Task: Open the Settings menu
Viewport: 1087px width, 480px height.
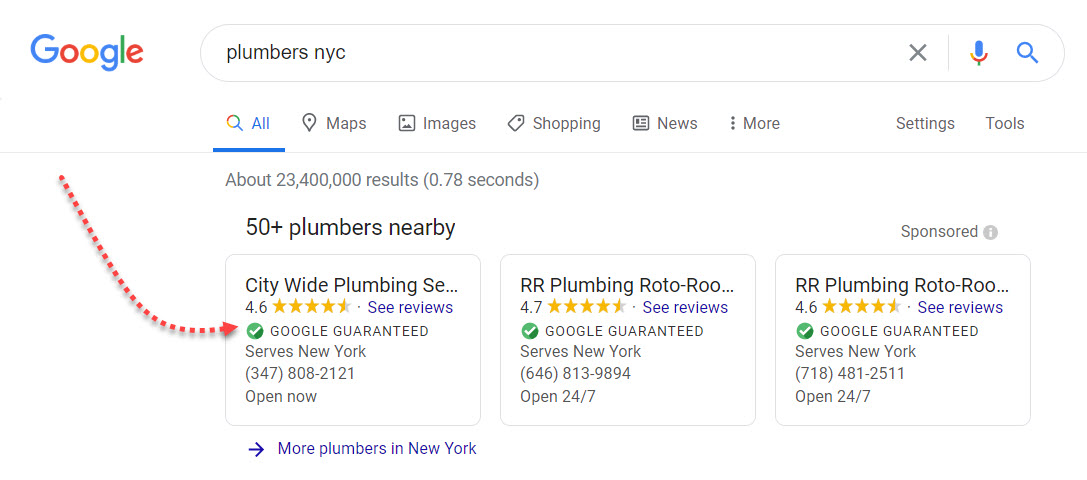Action: click(x=924, y=124)
